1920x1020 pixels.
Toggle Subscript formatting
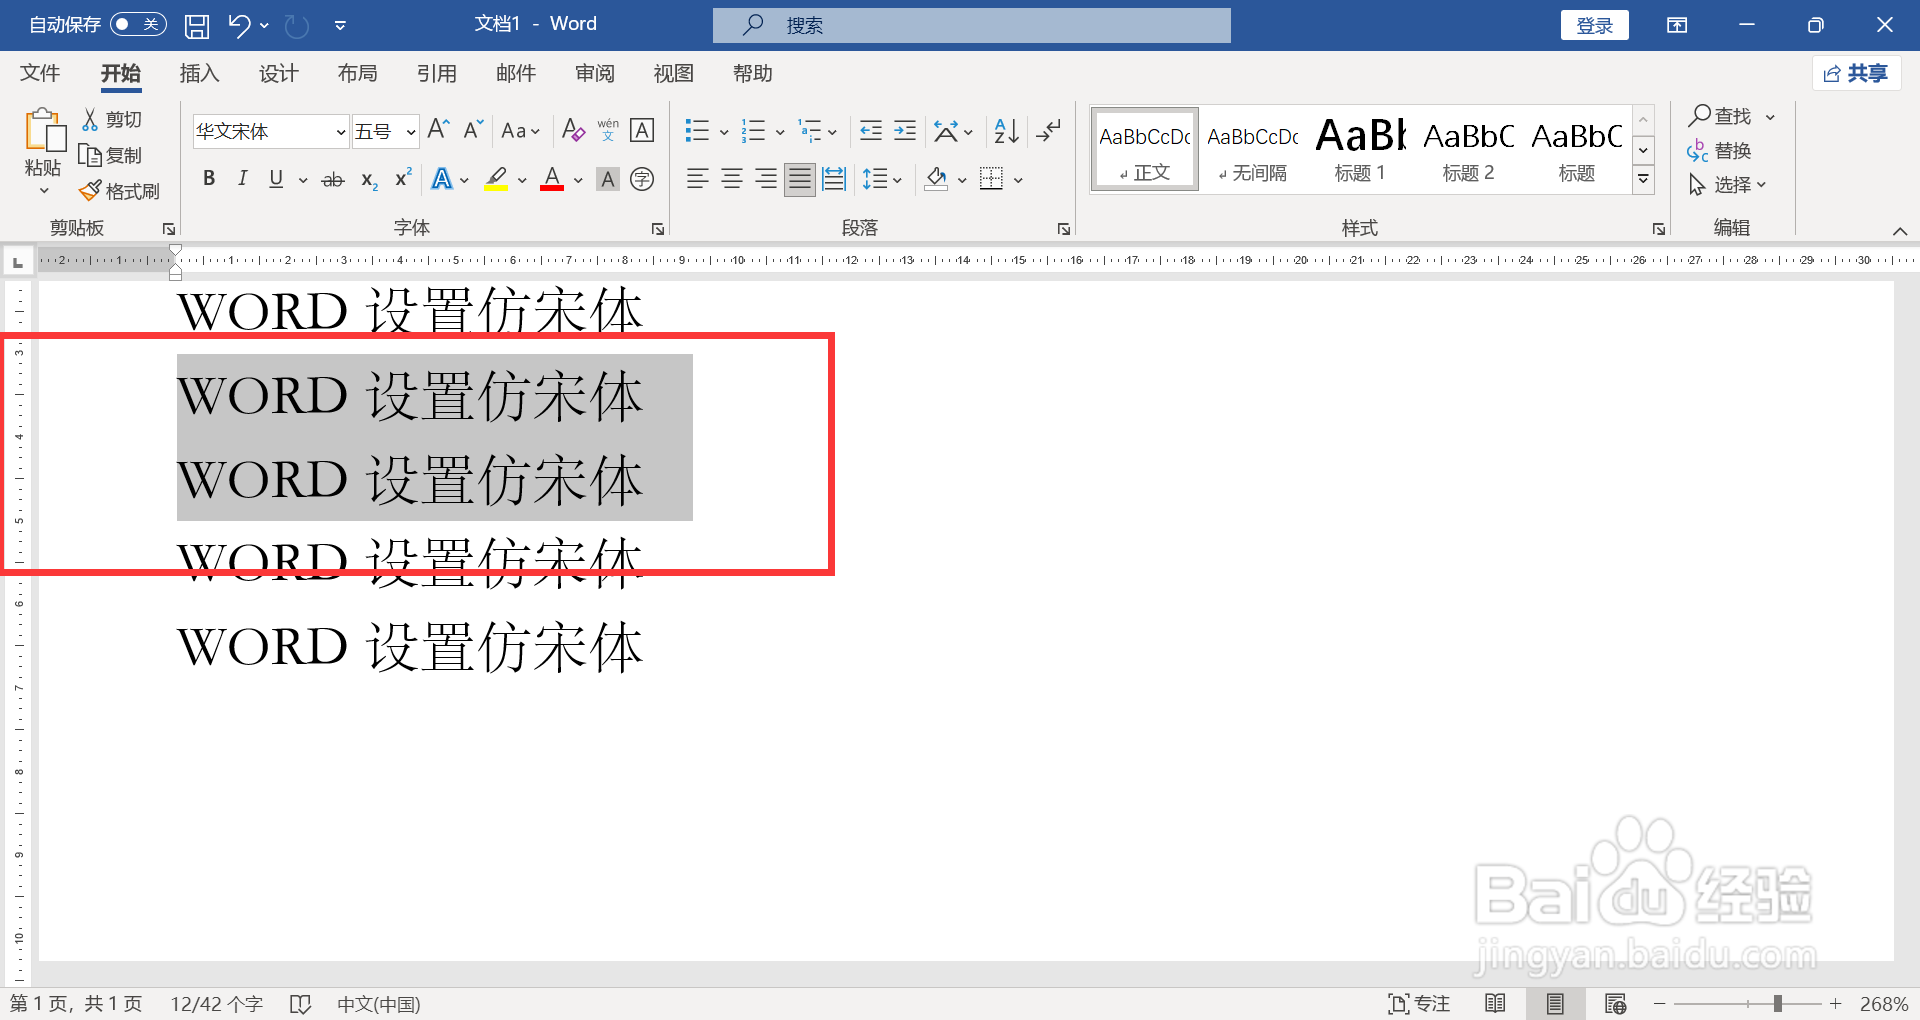(368, 180)
